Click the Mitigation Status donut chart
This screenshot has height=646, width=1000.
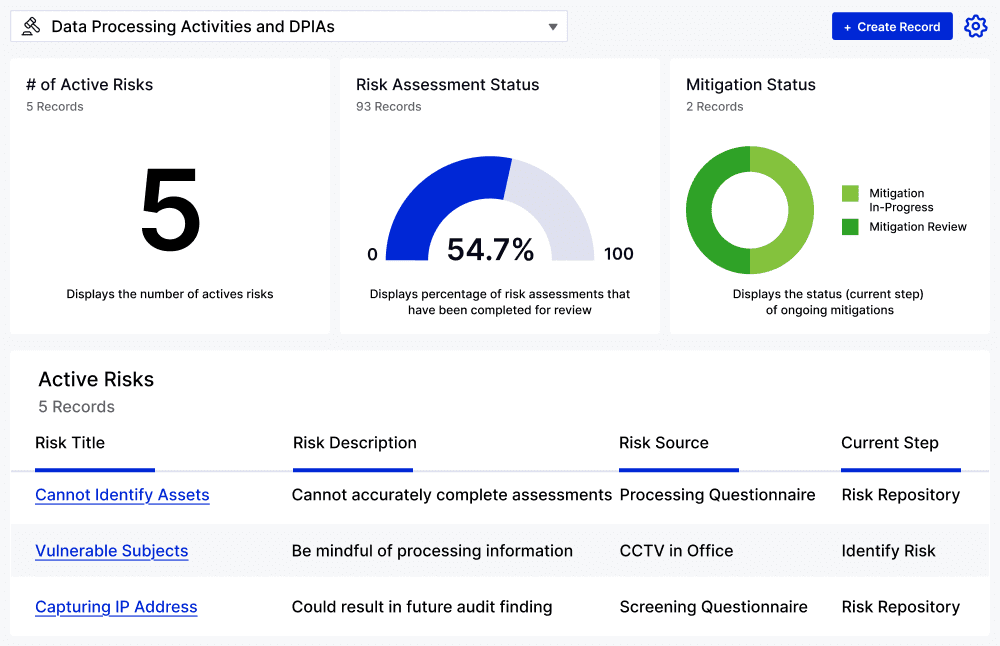749,211
